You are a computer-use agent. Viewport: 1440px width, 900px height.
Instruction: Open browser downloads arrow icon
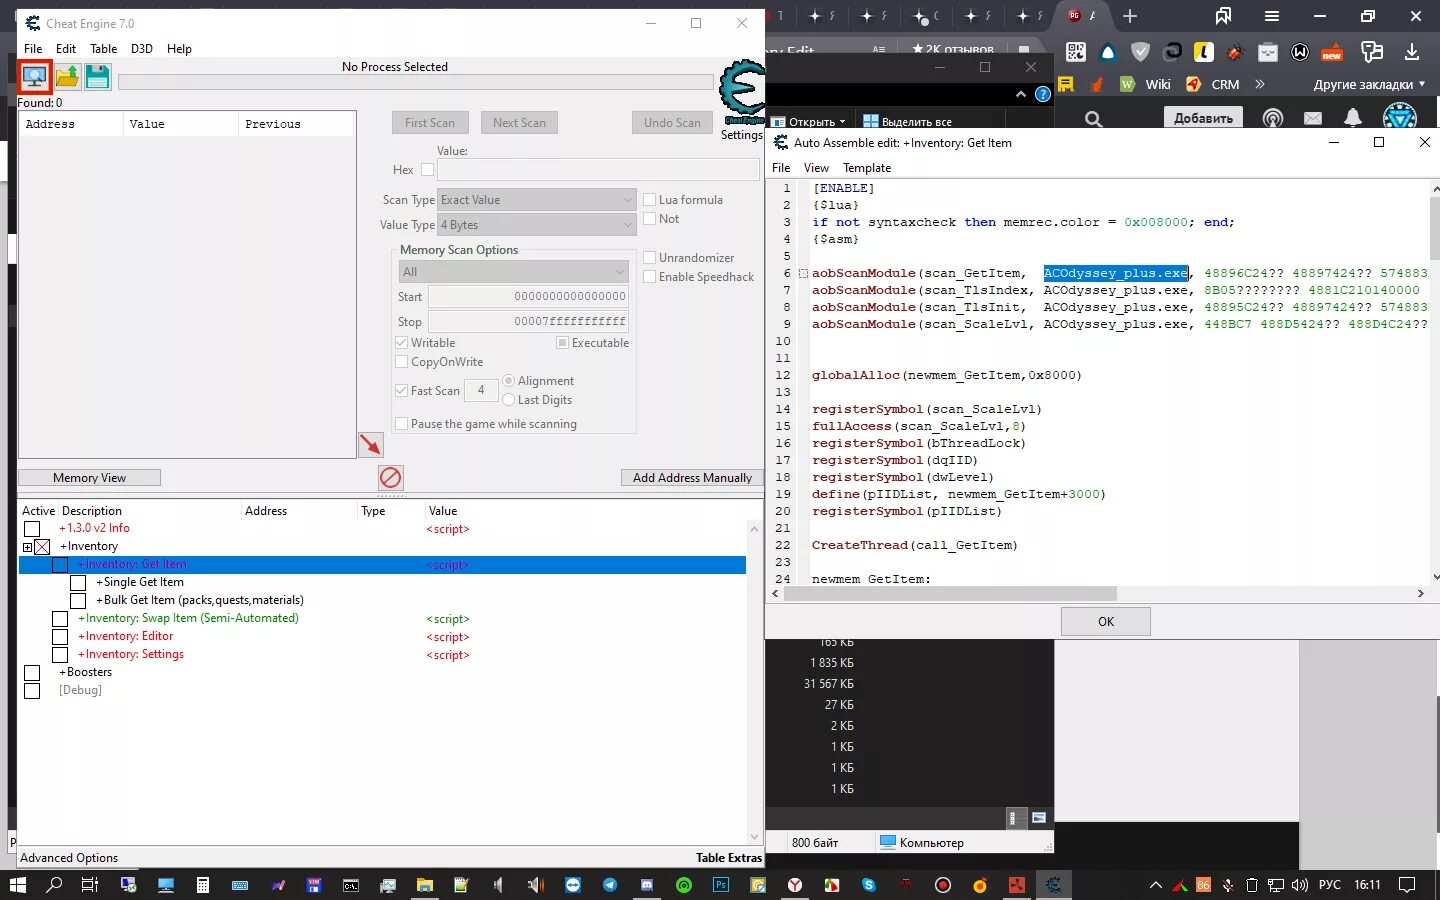coord(1412,52)
